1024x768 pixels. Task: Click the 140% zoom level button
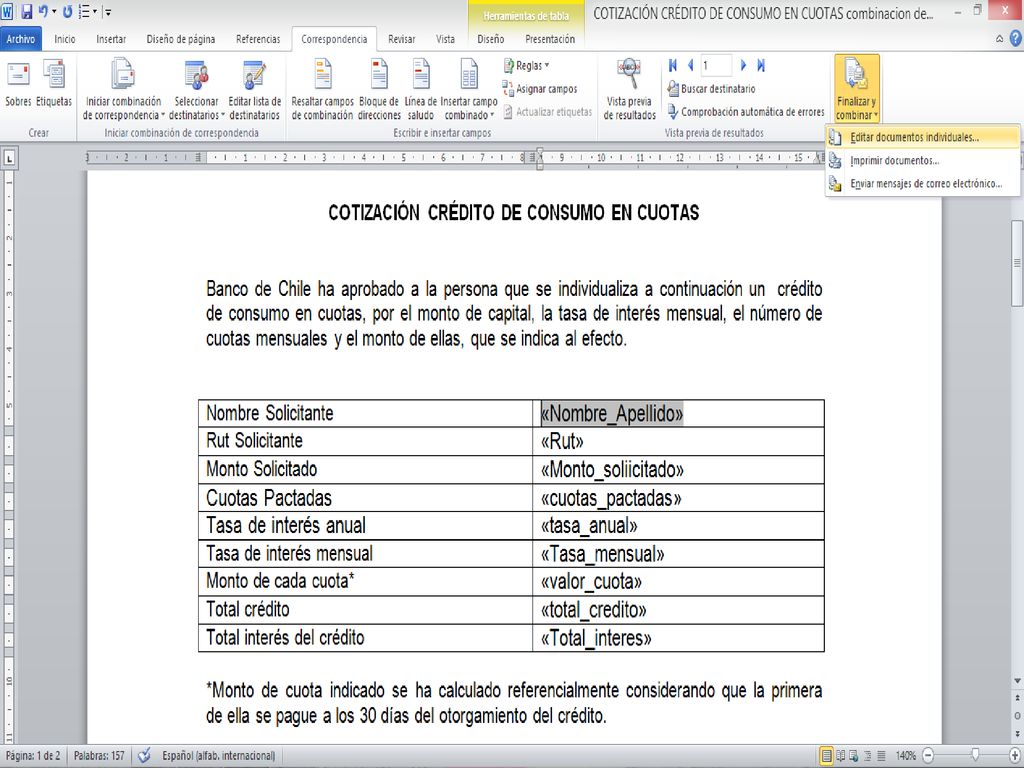coord(905,756)
